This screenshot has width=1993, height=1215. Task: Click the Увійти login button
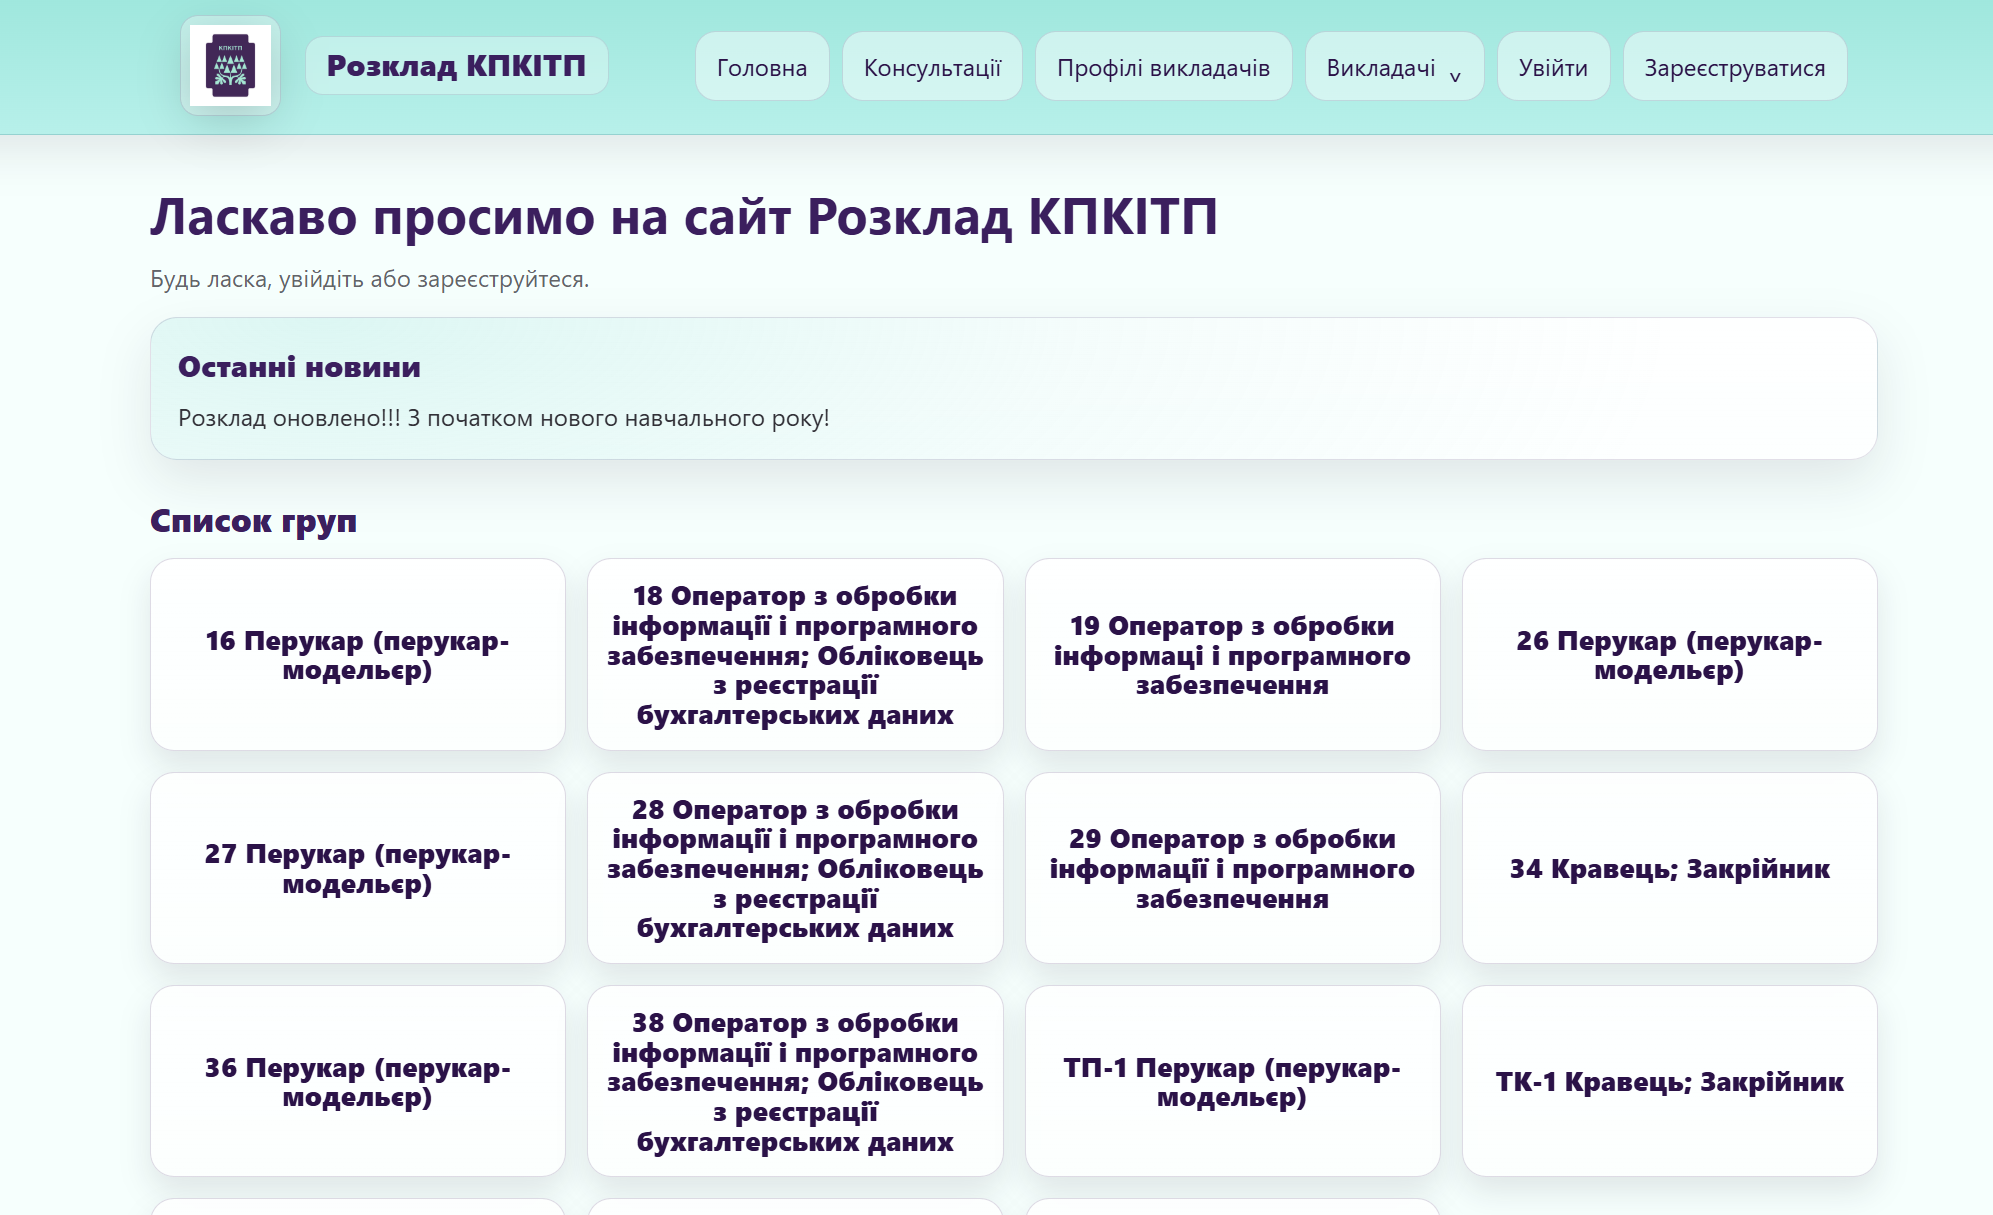1553,67
